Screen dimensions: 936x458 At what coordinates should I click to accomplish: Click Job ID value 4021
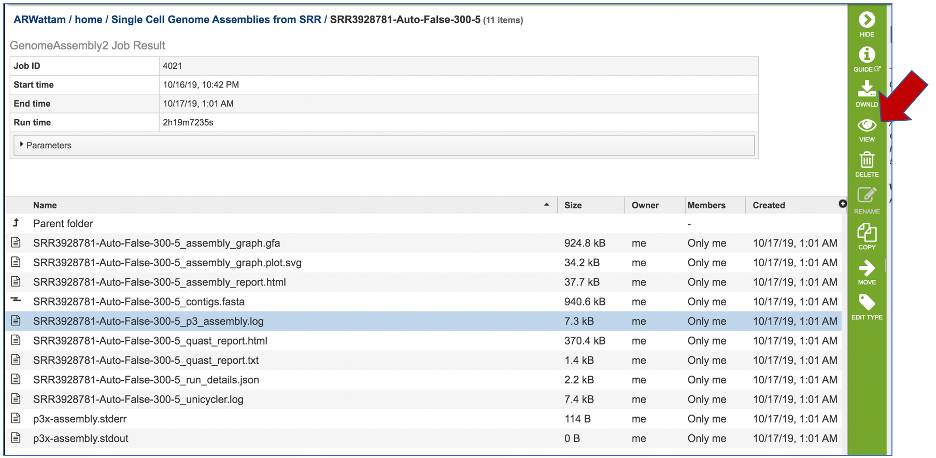point(173,66)
